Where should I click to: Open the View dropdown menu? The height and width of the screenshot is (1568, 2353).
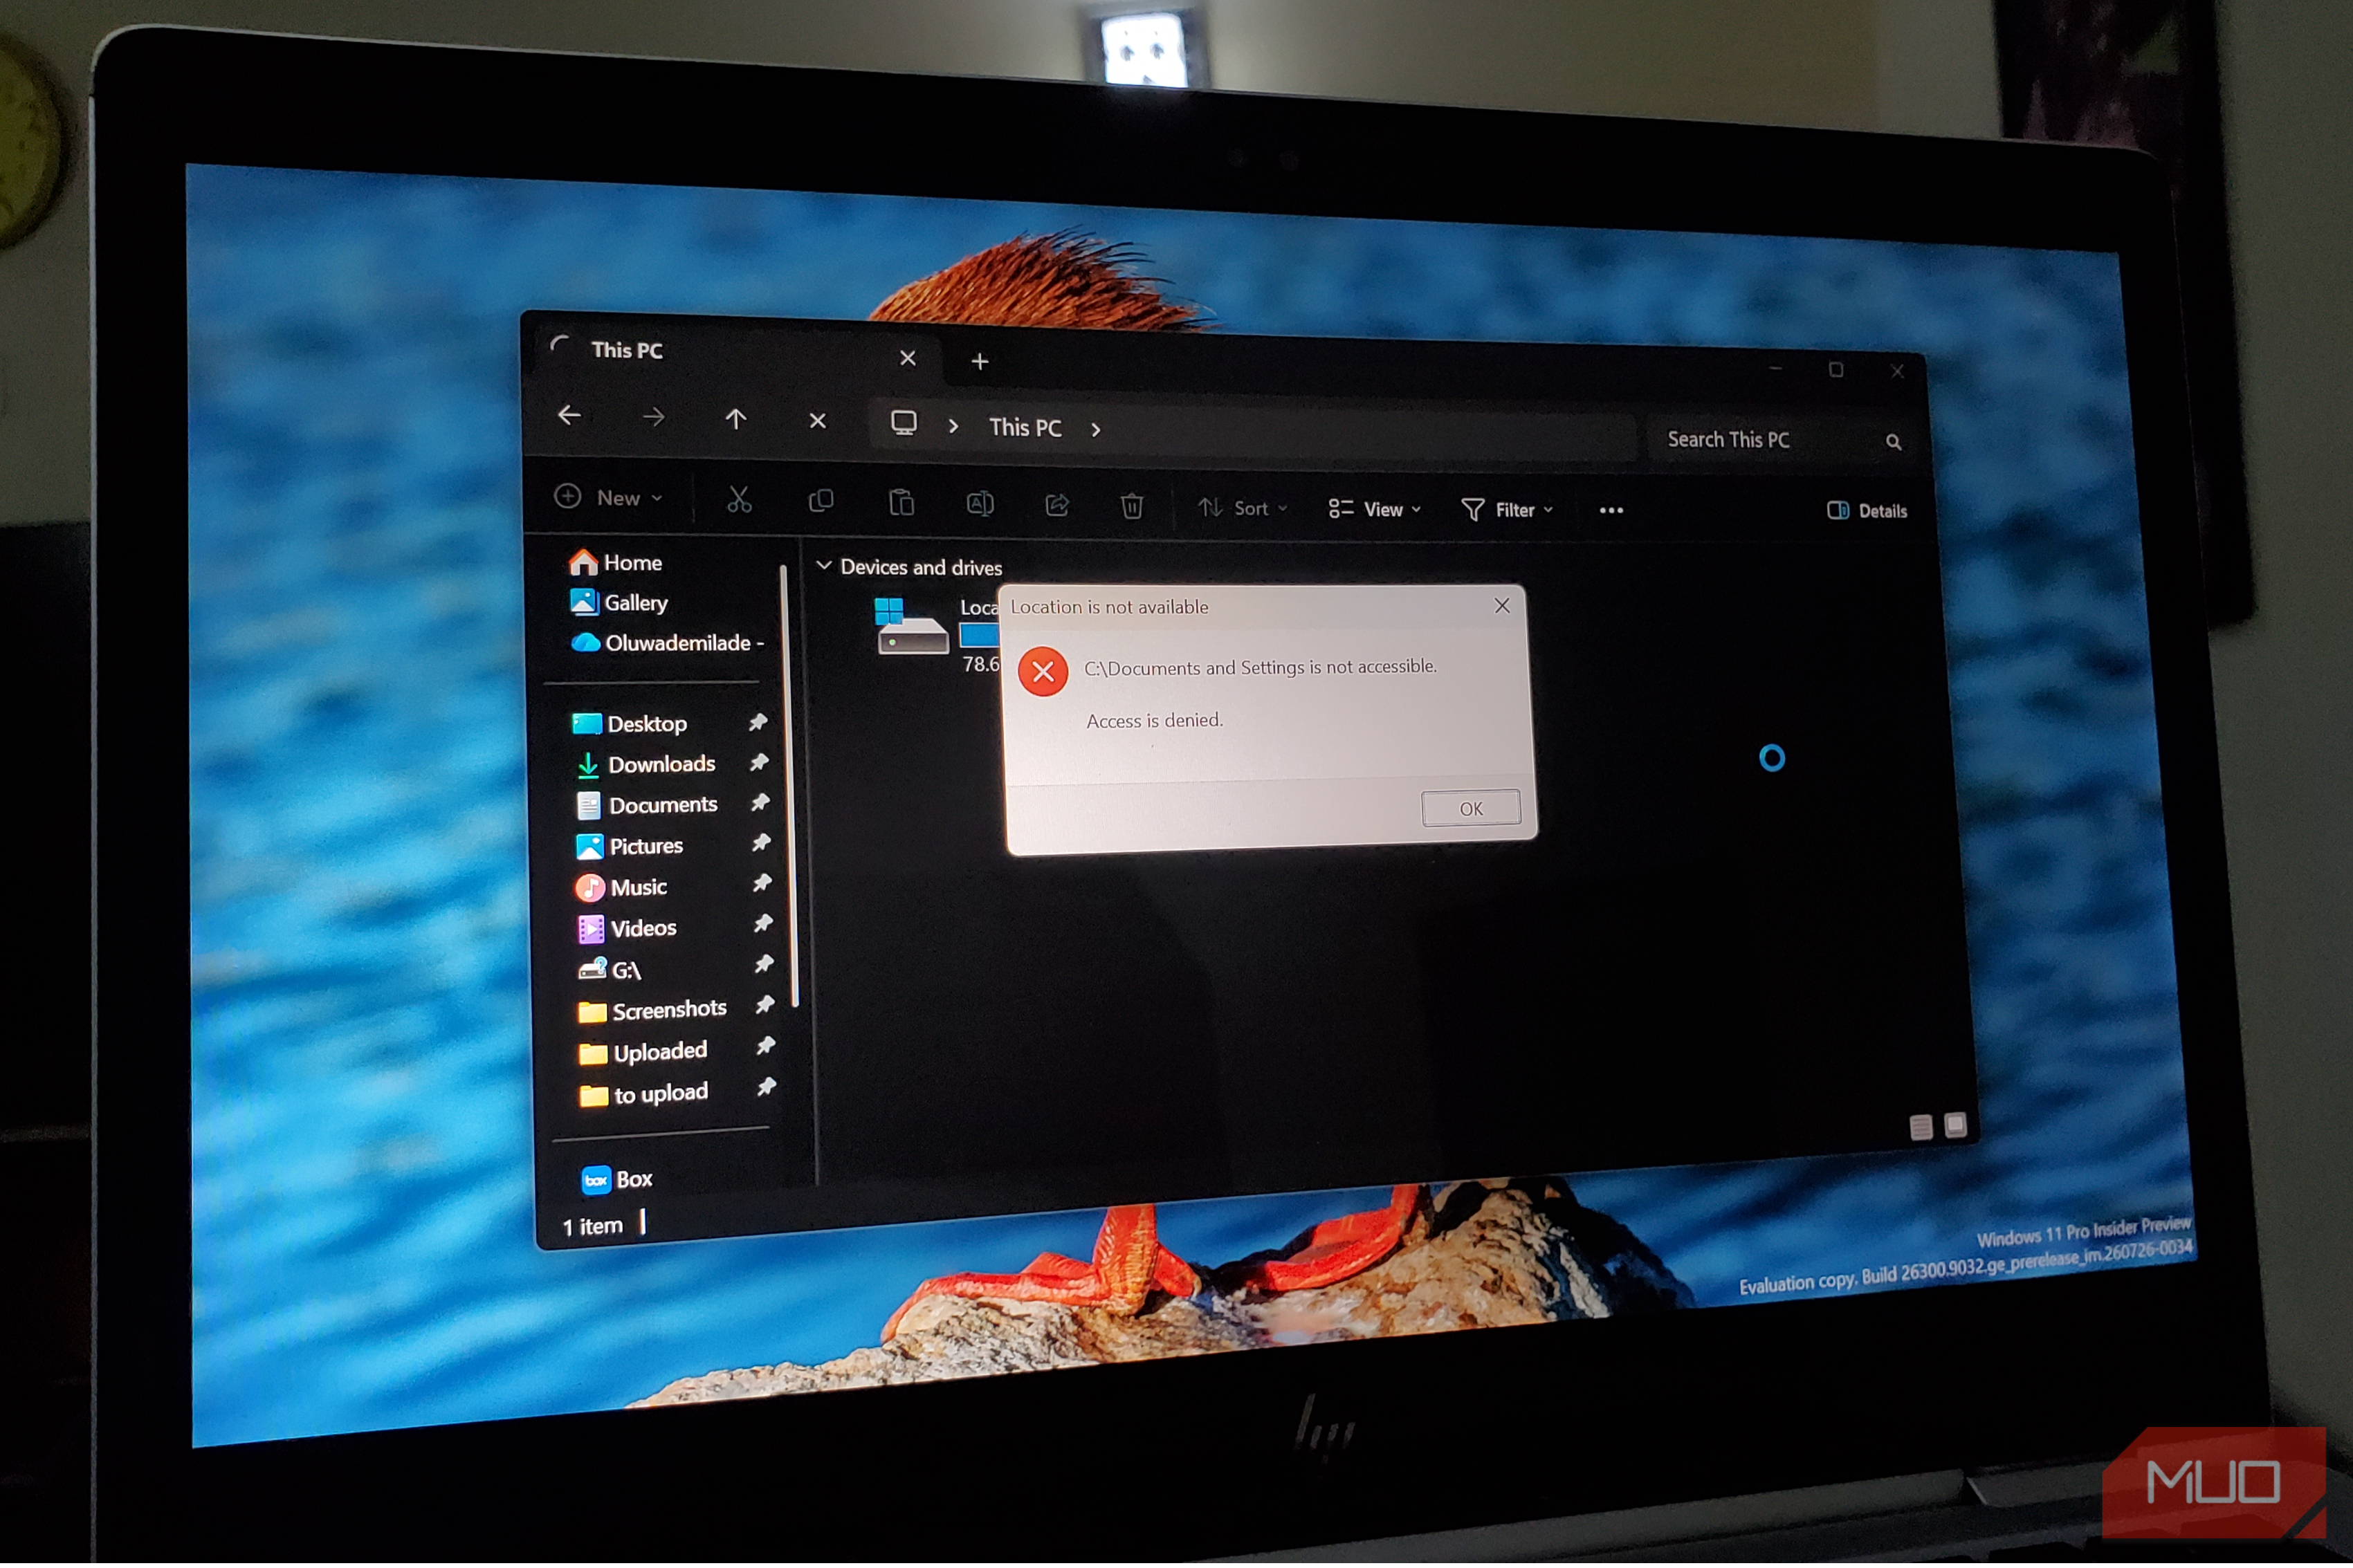coord(1374,510)
